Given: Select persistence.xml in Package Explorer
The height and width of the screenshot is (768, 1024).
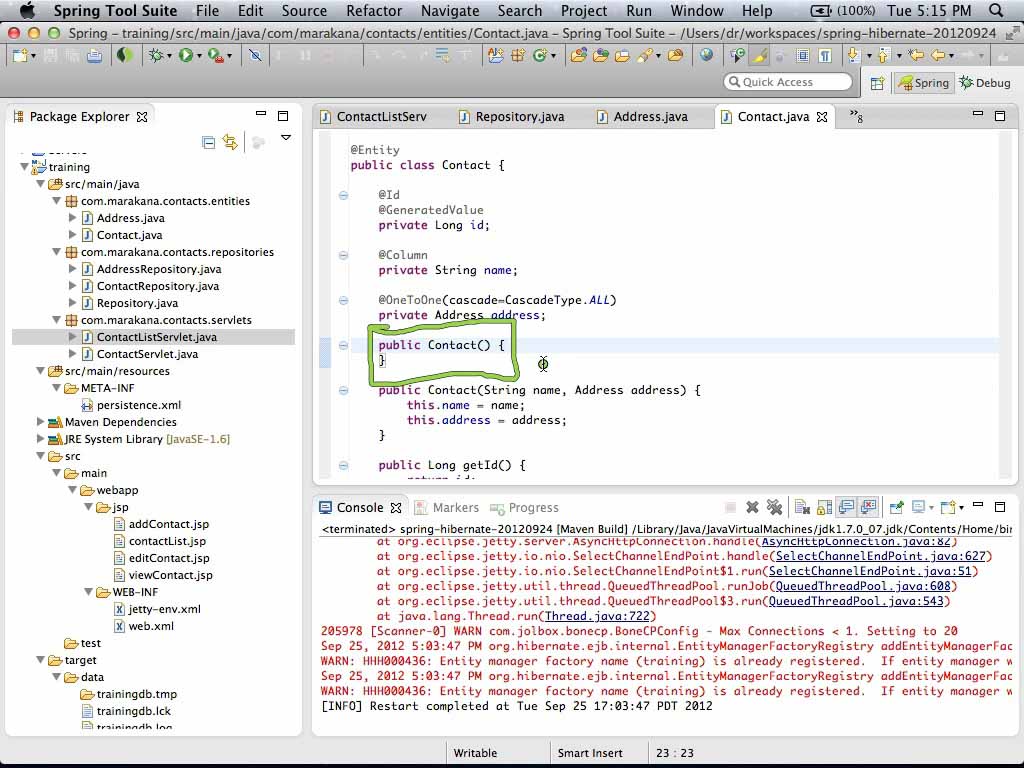Looking at the screenshot, I should click(x=138, y=405).
